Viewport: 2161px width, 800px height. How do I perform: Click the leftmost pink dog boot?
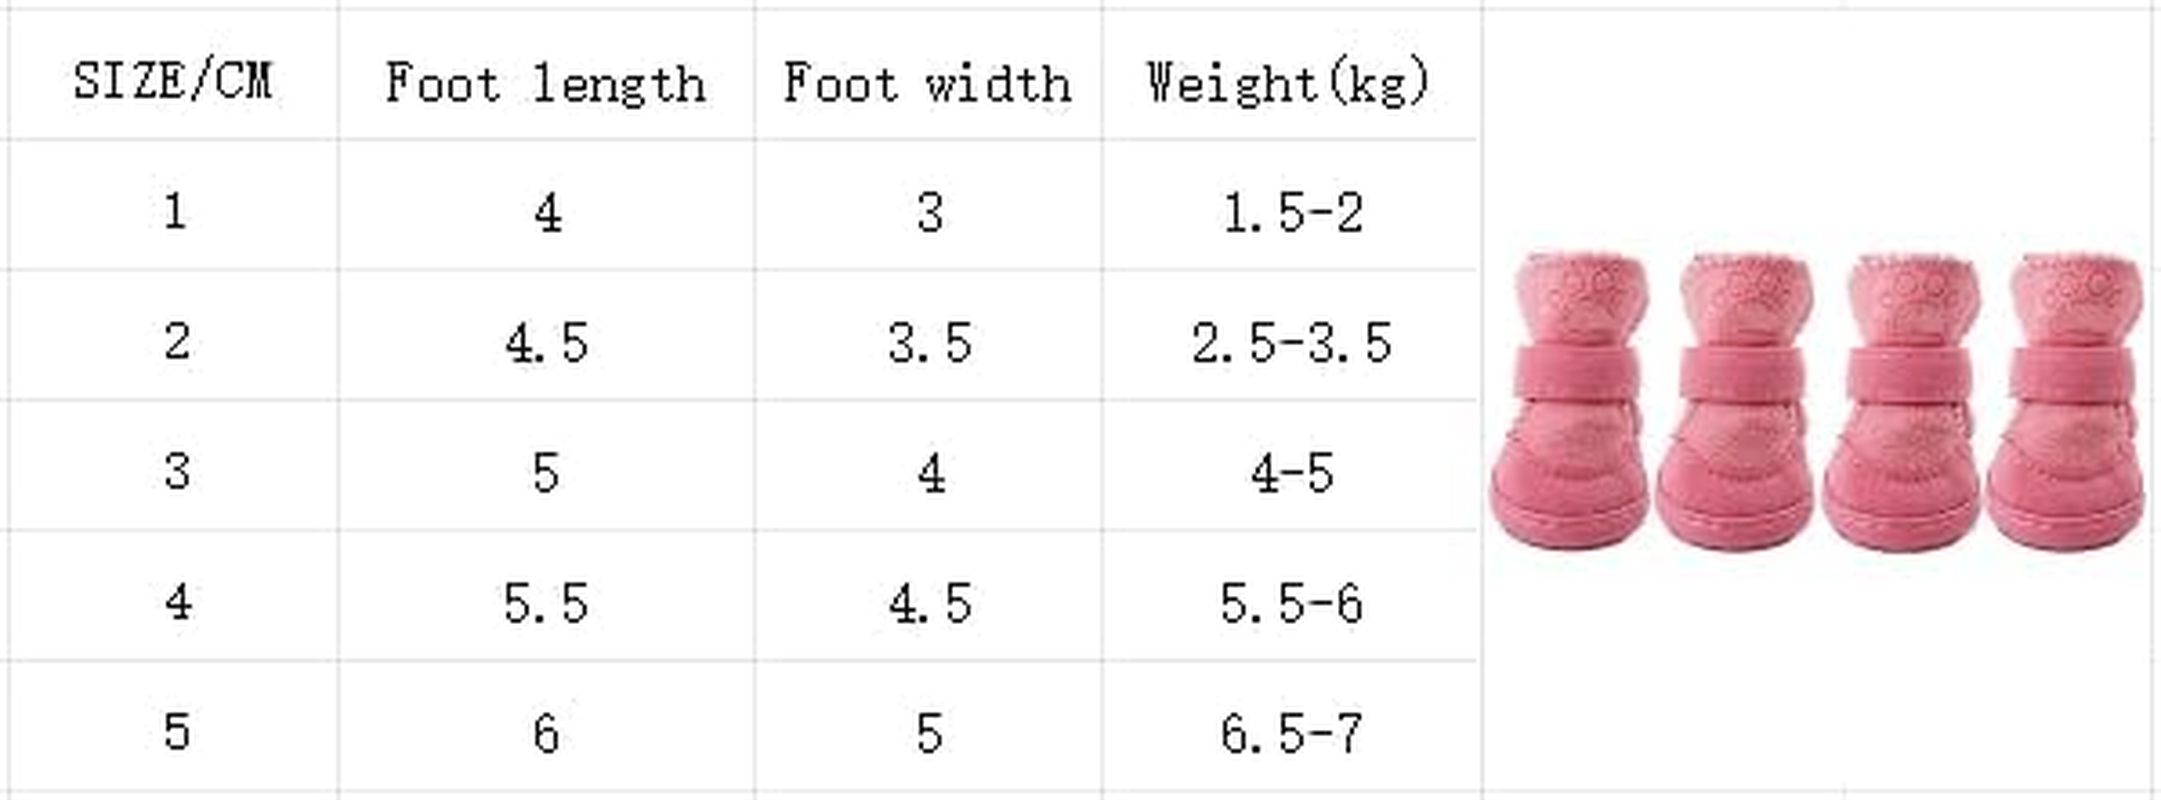(1570, 400)
